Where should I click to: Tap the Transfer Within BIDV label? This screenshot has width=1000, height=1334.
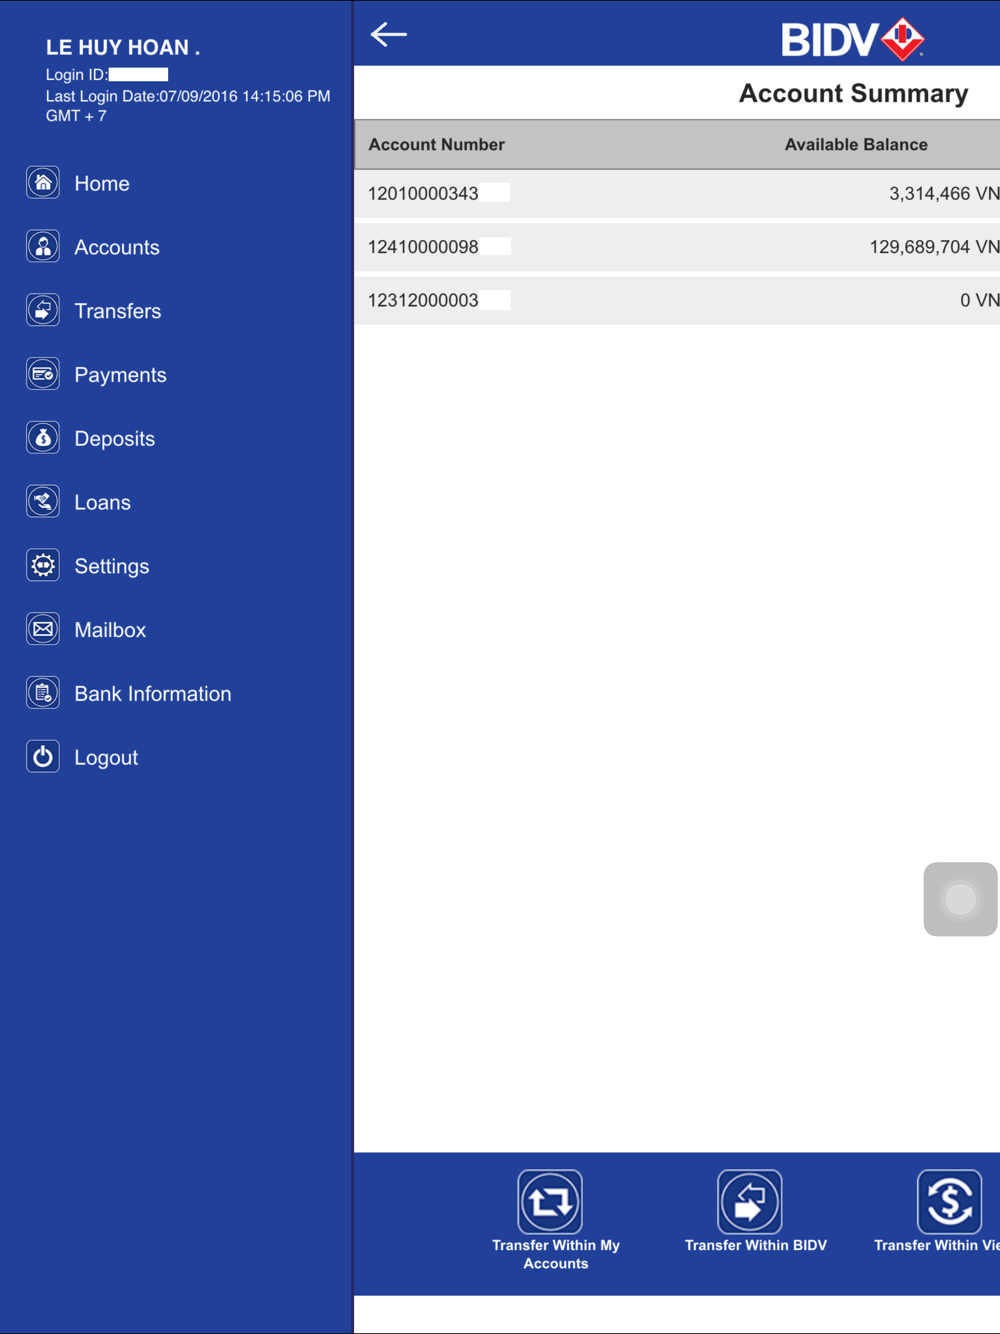(756, 1245)
